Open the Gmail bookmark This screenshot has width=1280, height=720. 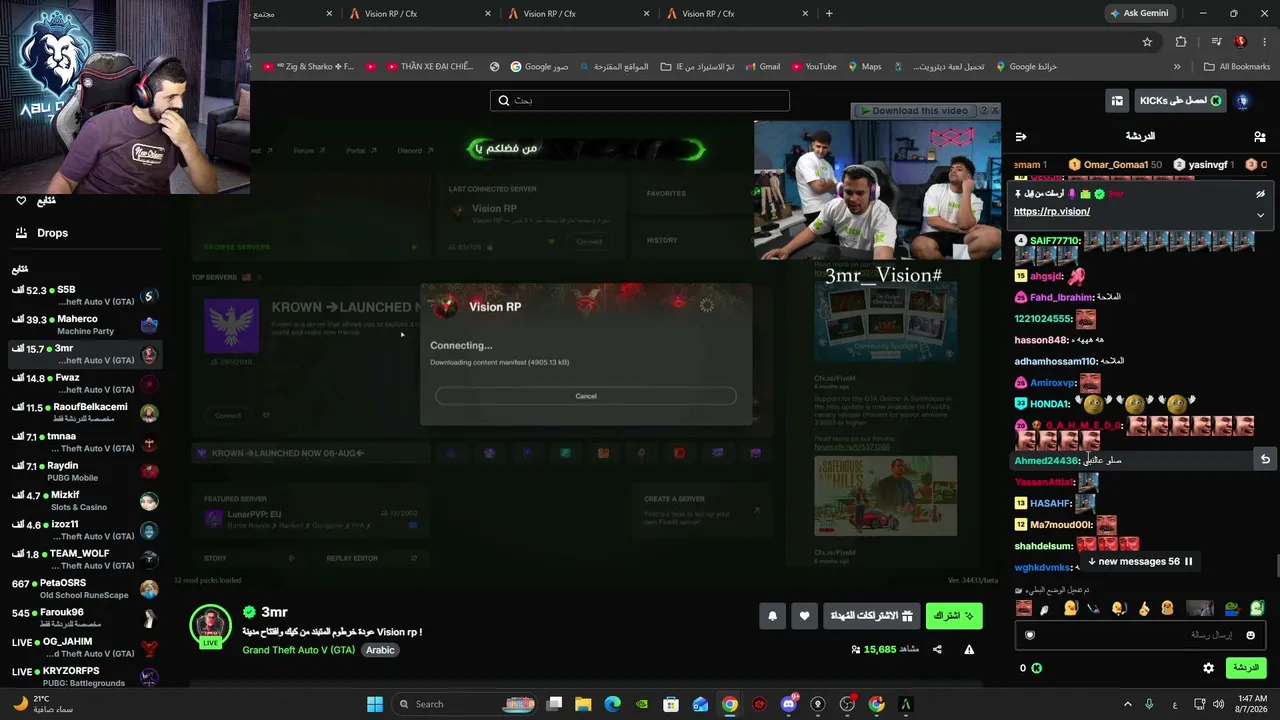tap(762, 67)
